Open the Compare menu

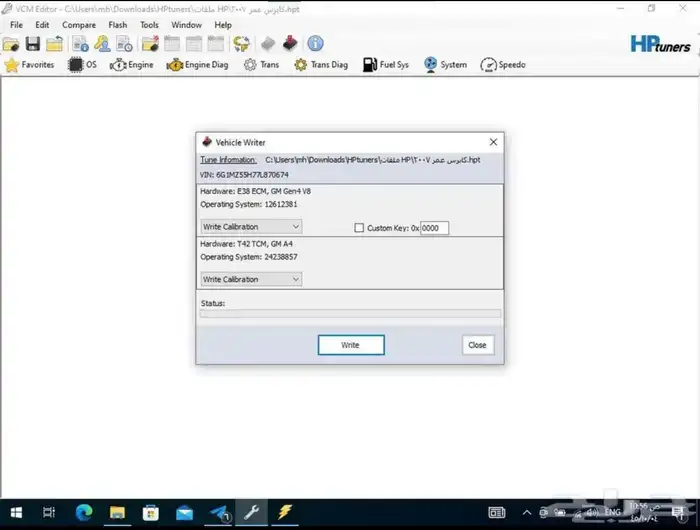pyautogui.click(x=79, y=25)
